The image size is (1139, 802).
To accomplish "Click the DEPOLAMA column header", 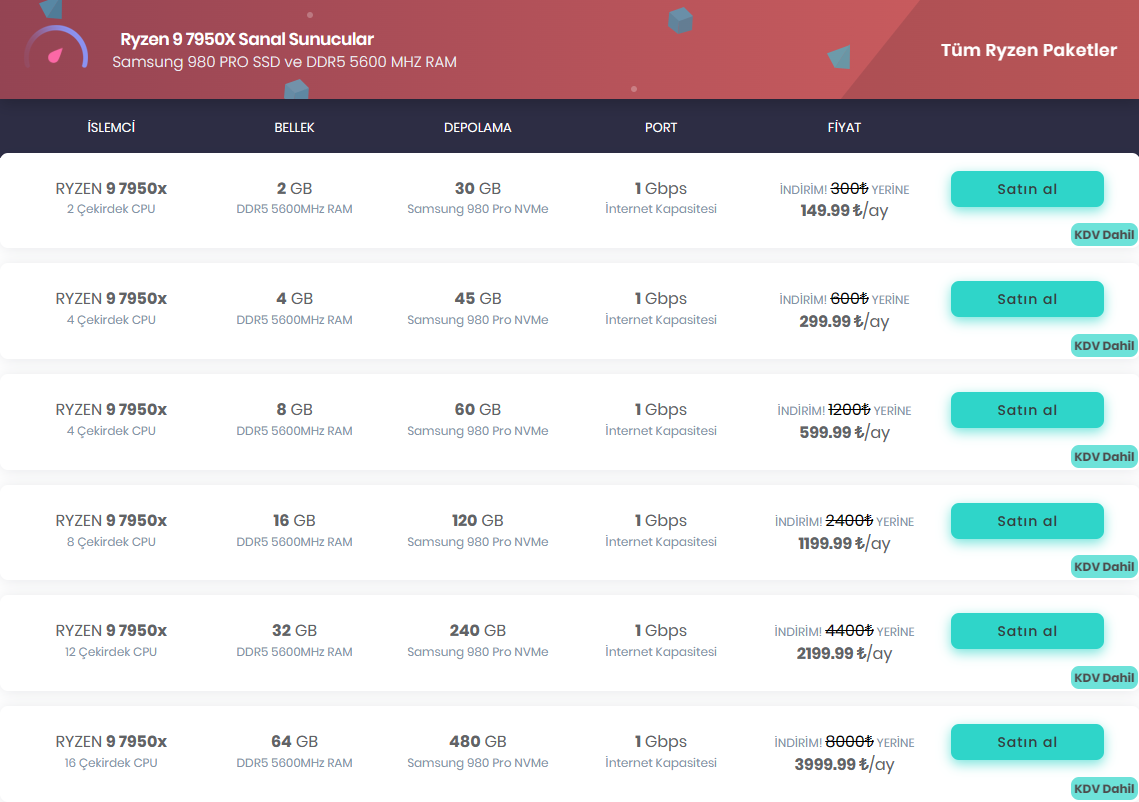I will pyautogui.click(x=477, y=128).
